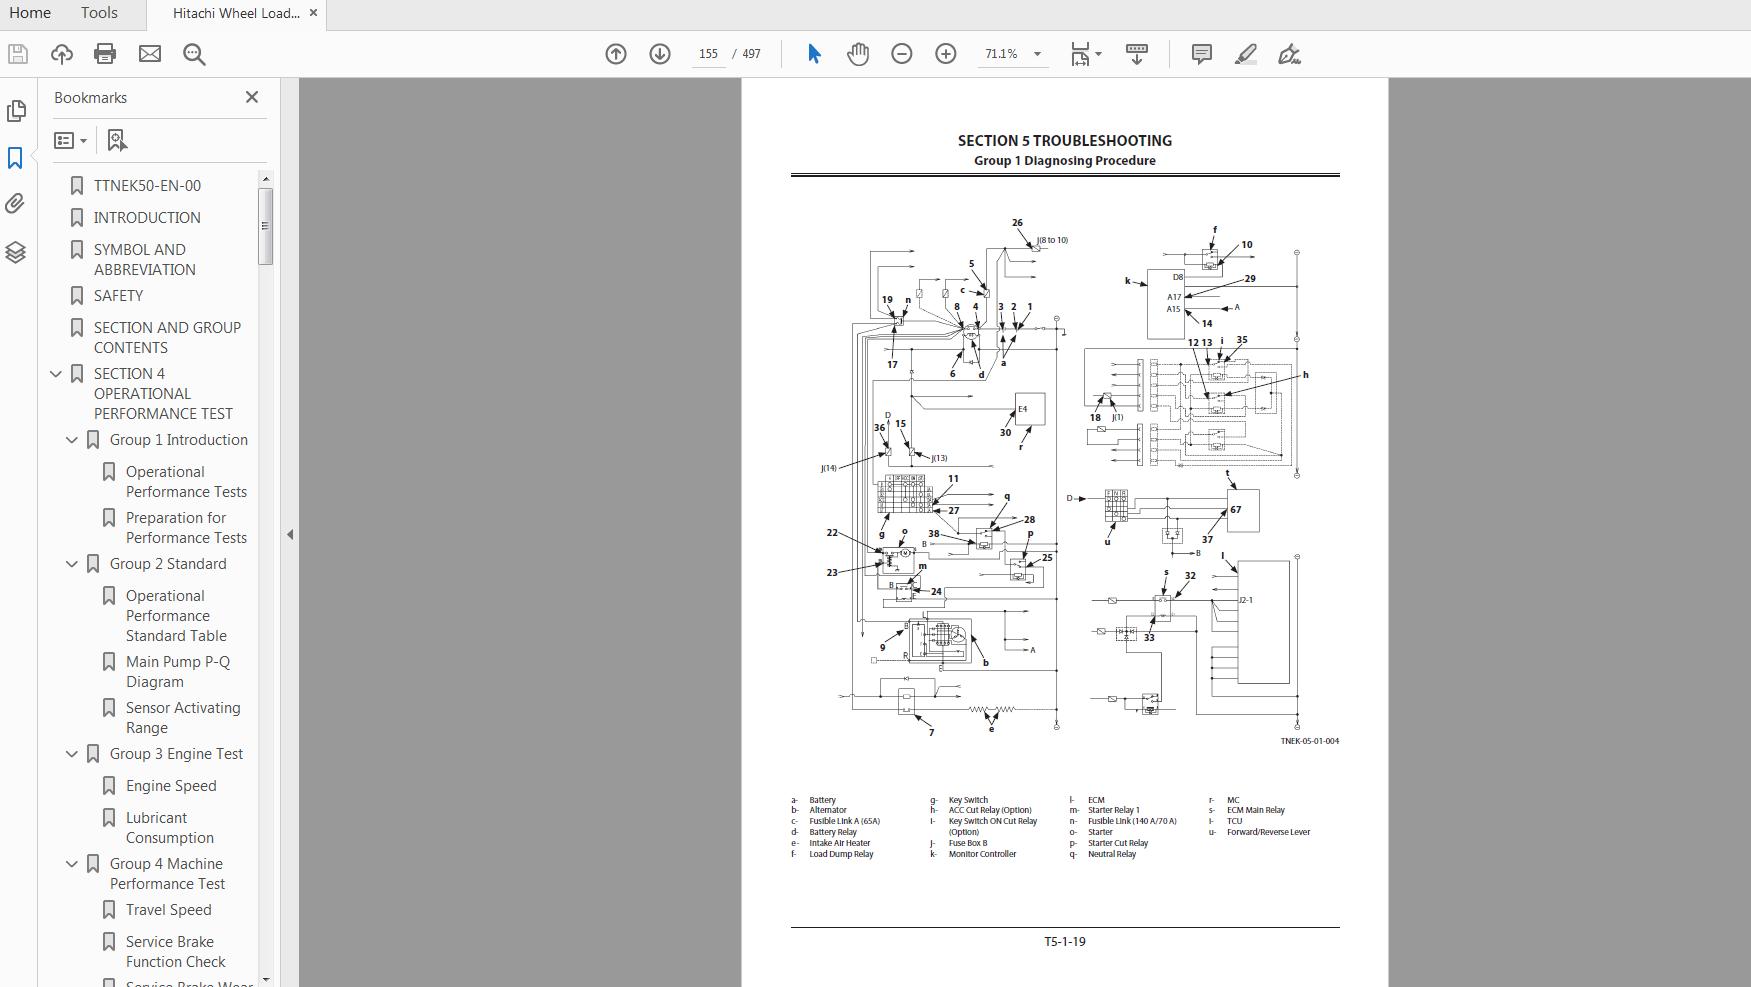Screen dimensions: 1751x987
Task: Collapse the Group 2 Standard bookmark
Action: click(x=71, y=563)
